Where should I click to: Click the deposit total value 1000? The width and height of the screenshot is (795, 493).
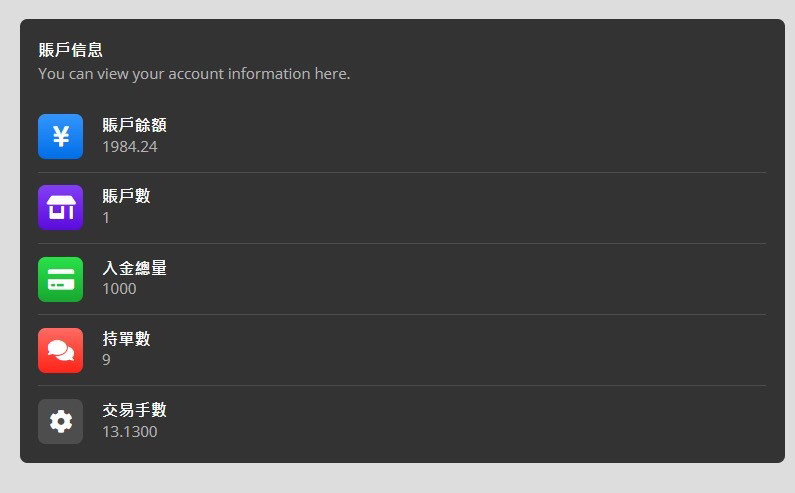click(119, 289)
